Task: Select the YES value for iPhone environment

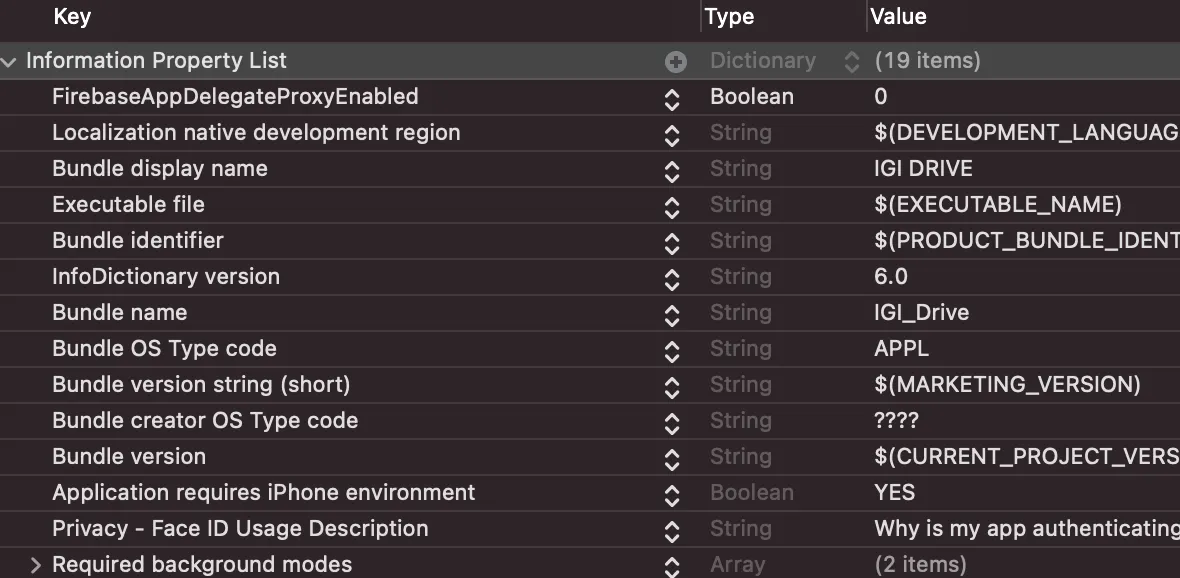Action: click(x=894, y=493)
